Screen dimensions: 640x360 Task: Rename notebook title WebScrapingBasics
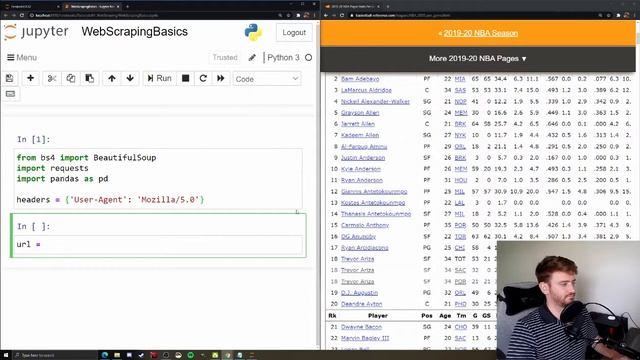point(134,31)
